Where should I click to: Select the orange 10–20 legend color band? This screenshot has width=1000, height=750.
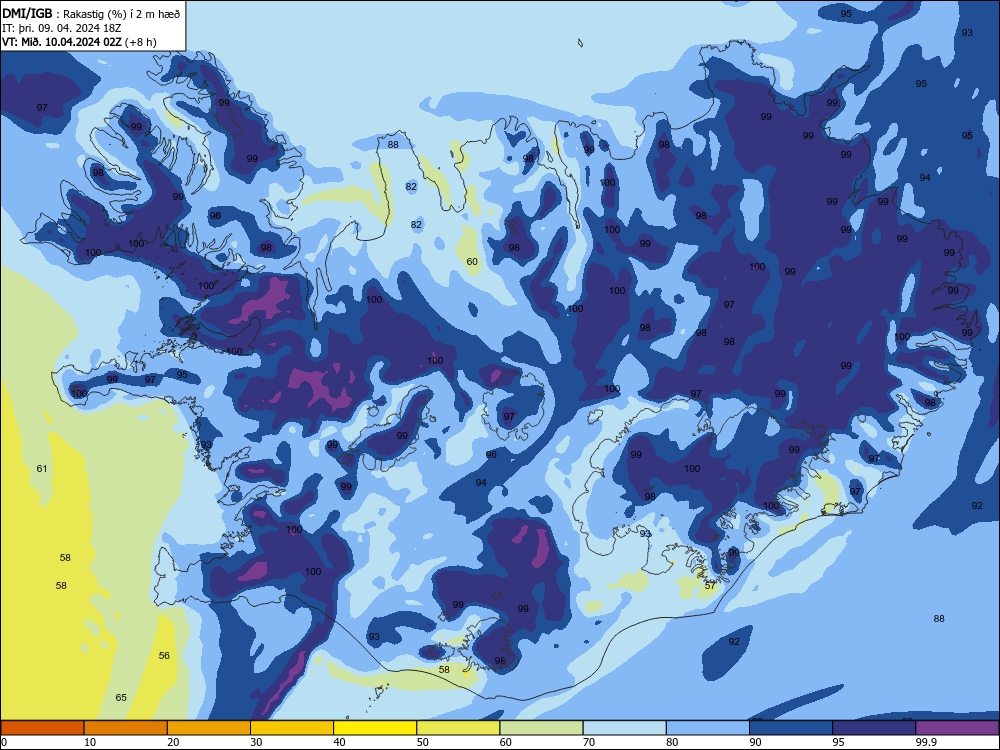[126, 728]
